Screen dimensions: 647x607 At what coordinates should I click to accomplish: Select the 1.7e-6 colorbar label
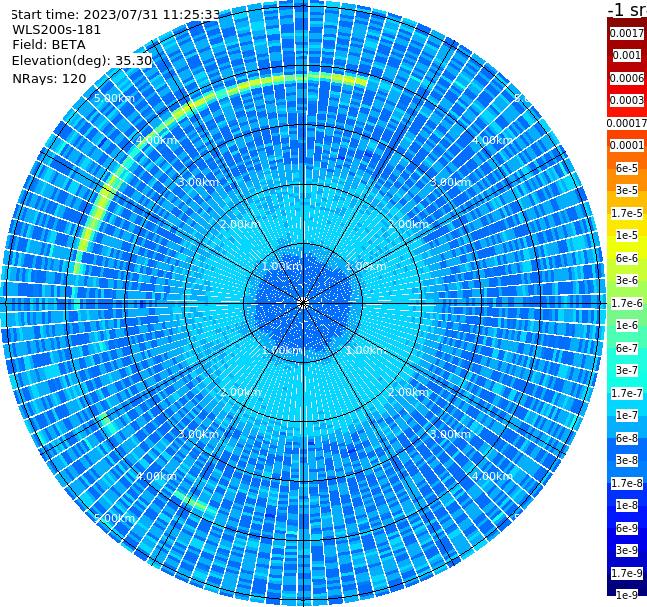click(x=627, y=303)
